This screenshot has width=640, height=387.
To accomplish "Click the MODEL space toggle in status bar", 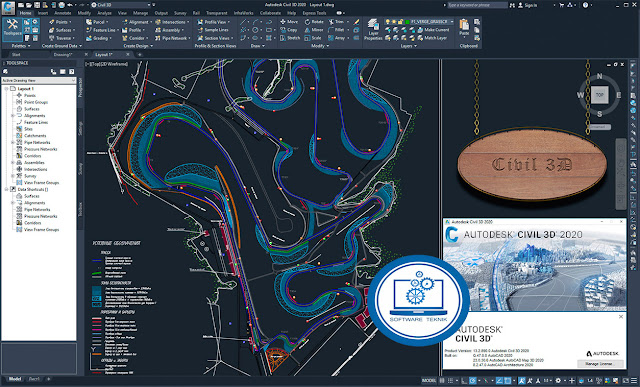I will (429, 380).
